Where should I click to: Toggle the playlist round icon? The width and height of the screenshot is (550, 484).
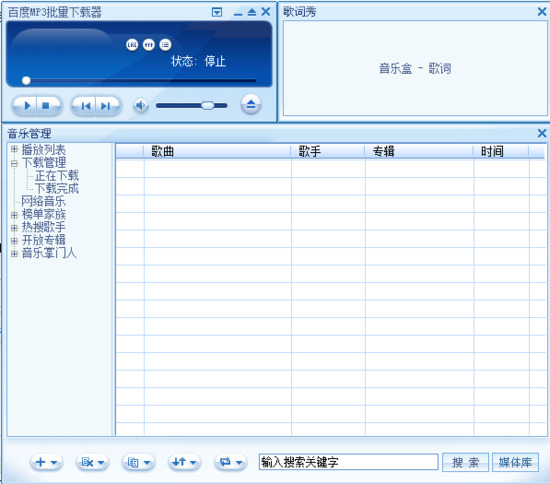click(x=165, y=45)
